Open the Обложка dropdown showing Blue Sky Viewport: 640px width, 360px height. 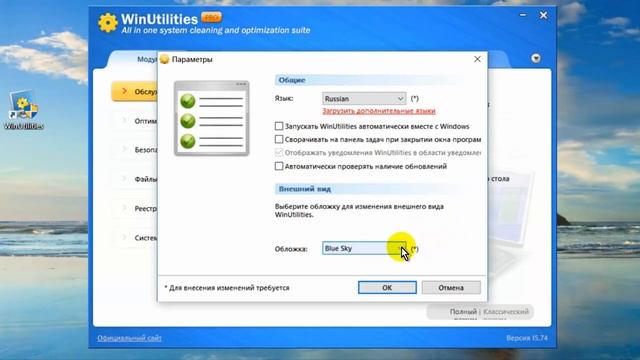point(364,248)
